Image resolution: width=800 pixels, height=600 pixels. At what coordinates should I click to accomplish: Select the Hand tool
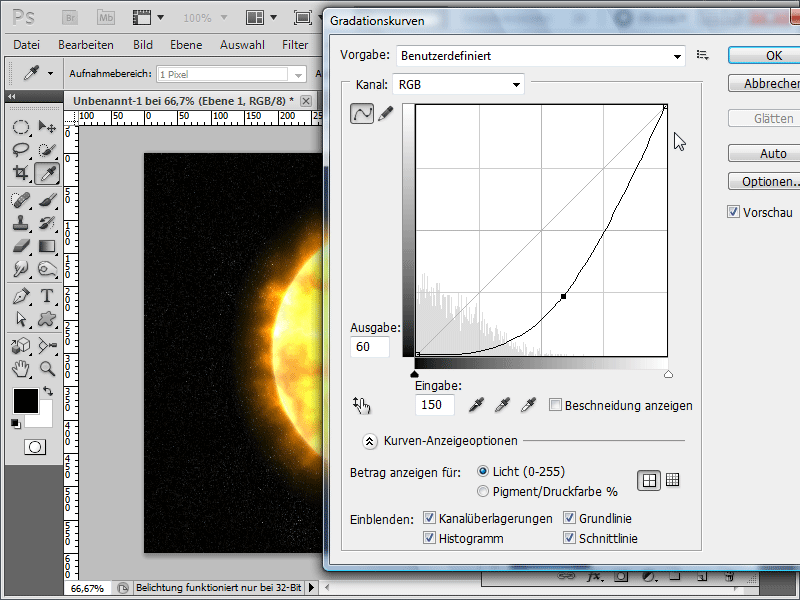click(x=20, y=368)
